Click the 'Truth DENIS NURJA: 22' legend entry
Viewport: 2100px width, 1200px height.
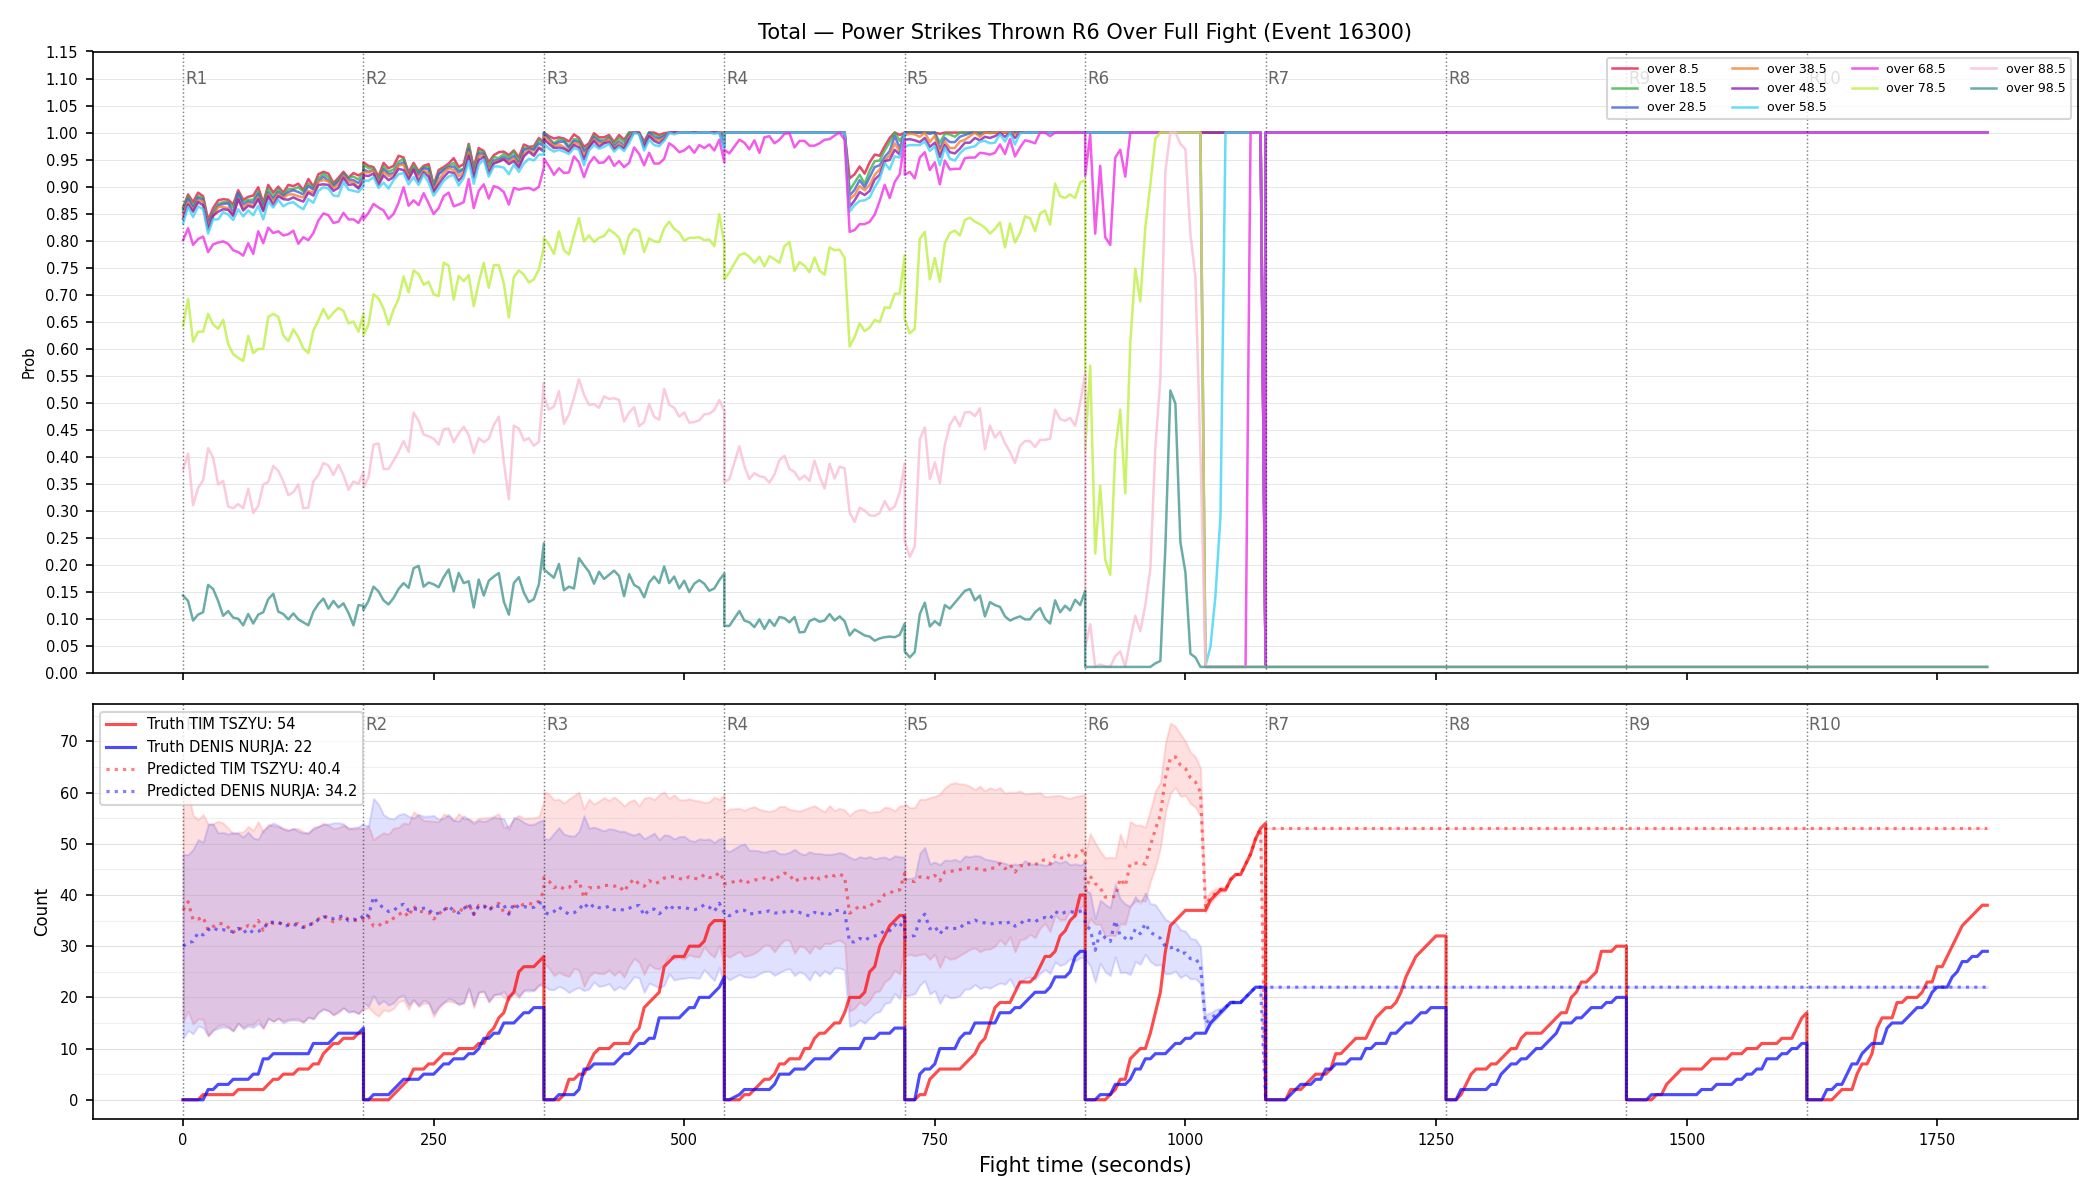click(x=208, y=746)
